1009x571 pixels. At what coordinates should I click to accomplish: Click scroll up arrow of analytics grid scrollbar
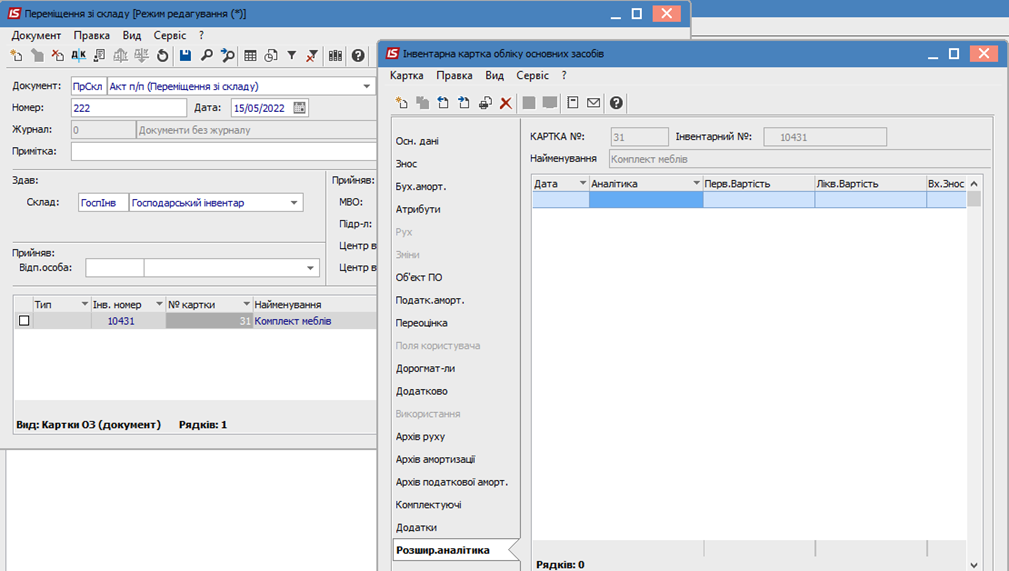974,183
